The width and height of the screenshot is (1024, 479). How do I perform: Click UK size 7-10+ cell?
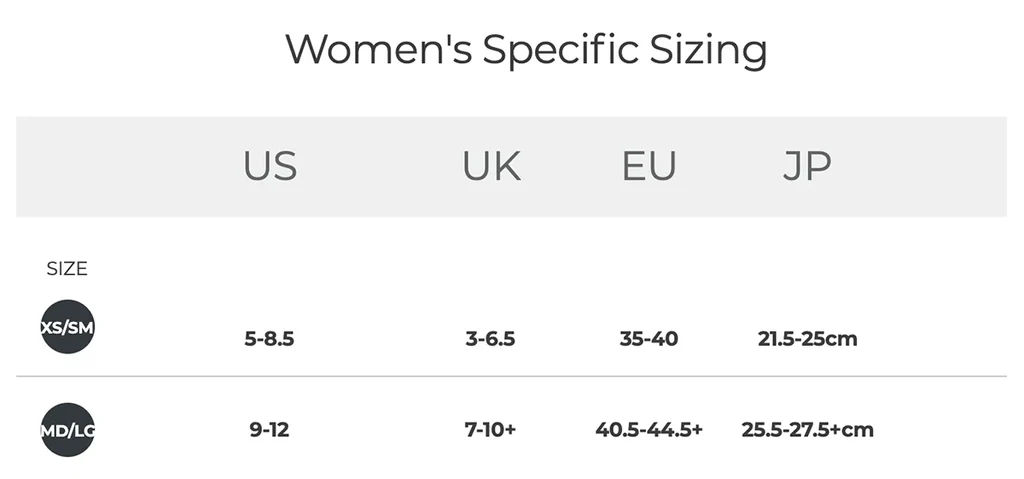[x=490, y=430]
